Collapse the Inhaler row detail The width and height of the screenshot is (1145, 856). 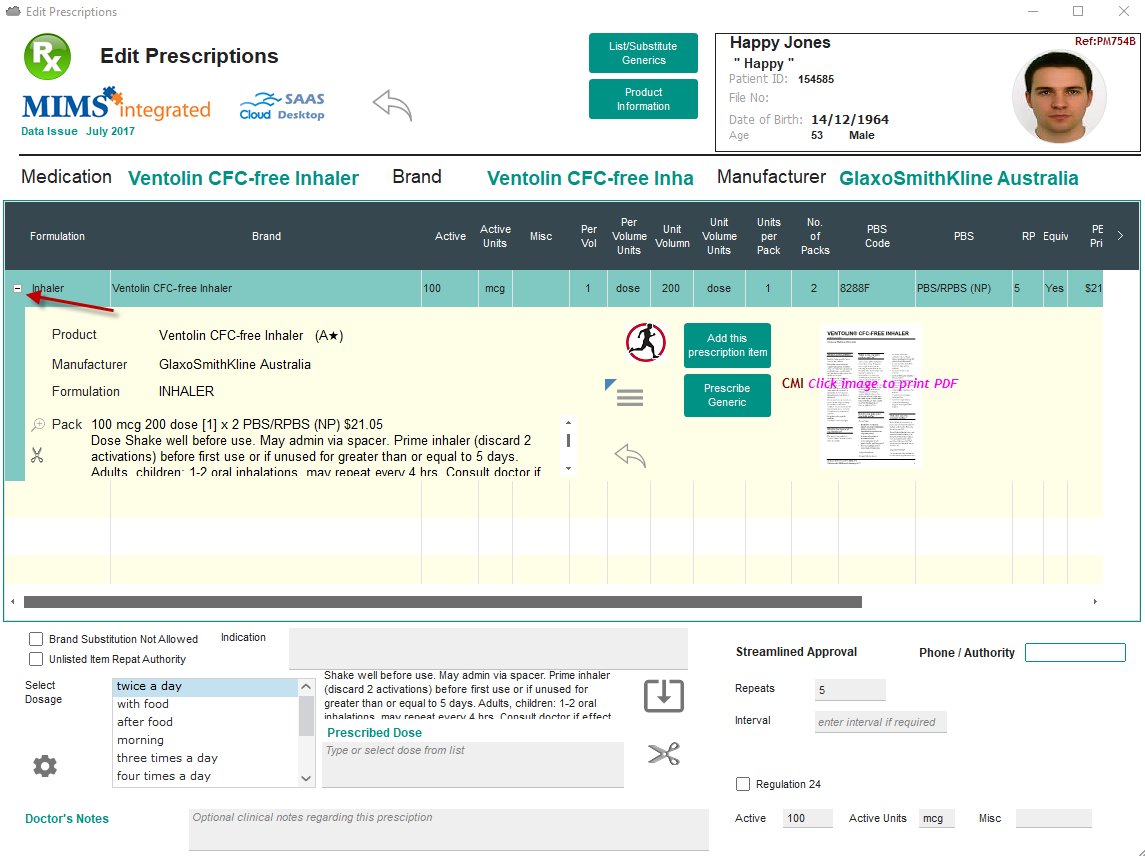[x=18, y=288]
